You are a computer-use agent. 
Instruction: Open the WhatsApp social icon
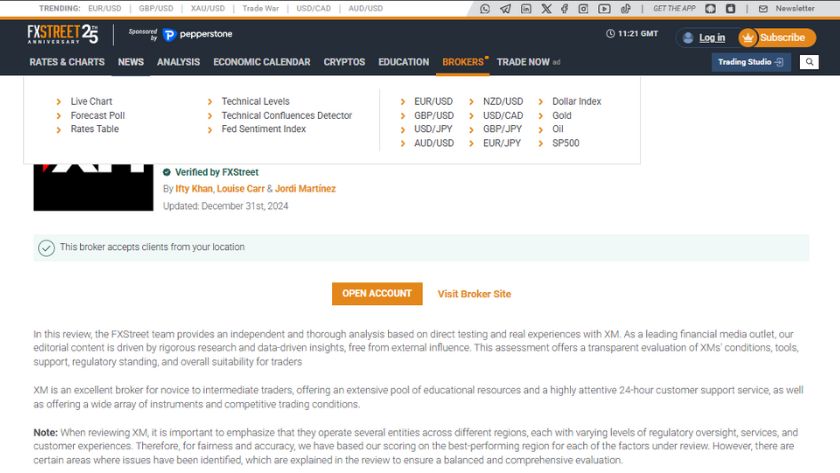[x=485, y=9]
